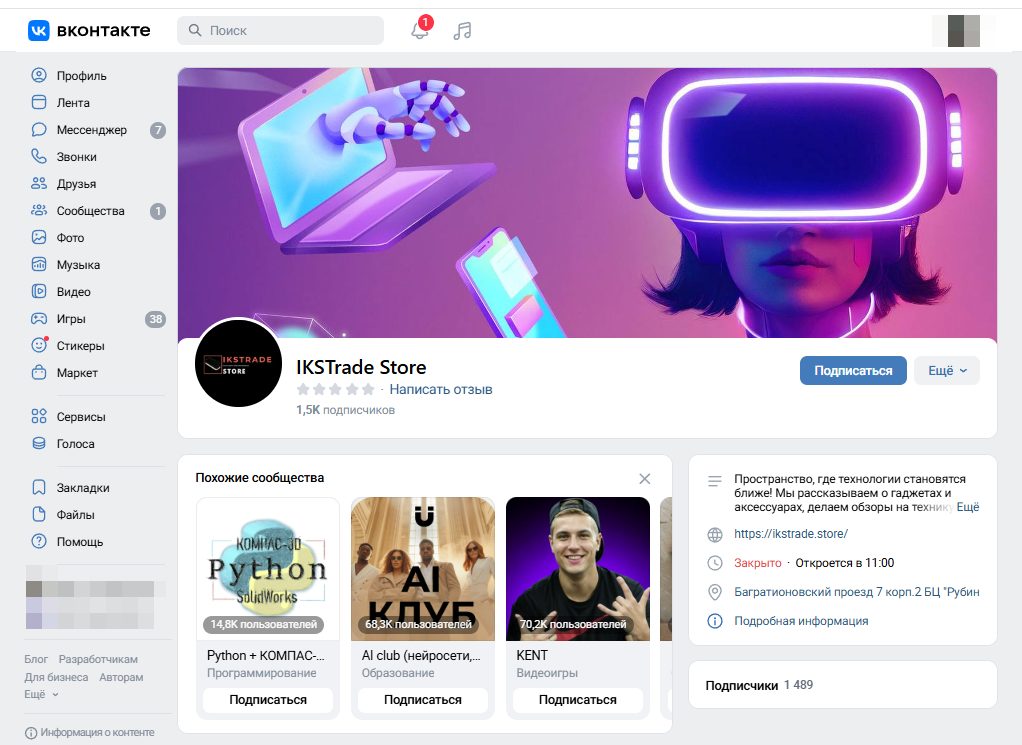Open the music note icon in header
Screen dimensions: 1022x745
[x=462, y=31]
